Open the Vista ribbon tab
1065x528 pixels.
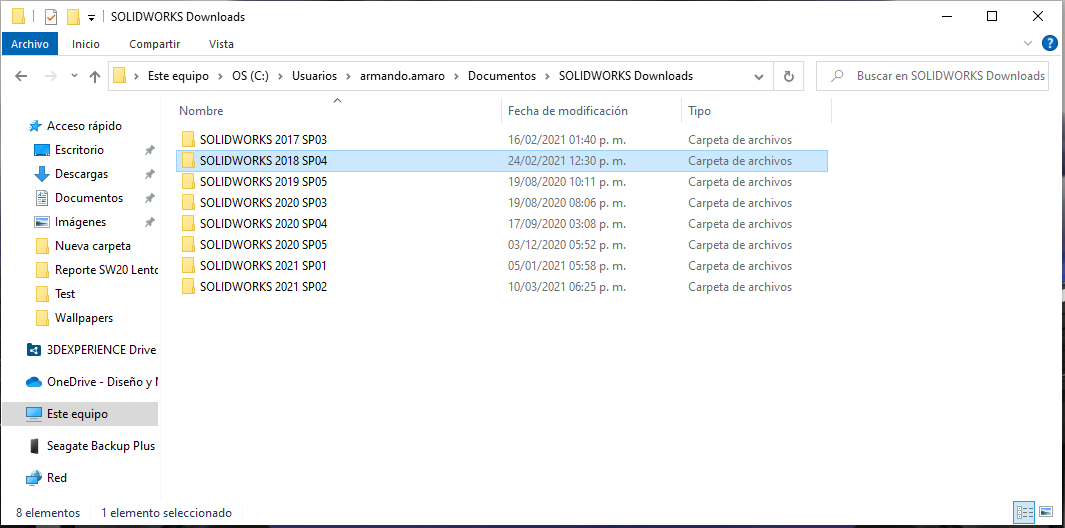pos(221,44)
